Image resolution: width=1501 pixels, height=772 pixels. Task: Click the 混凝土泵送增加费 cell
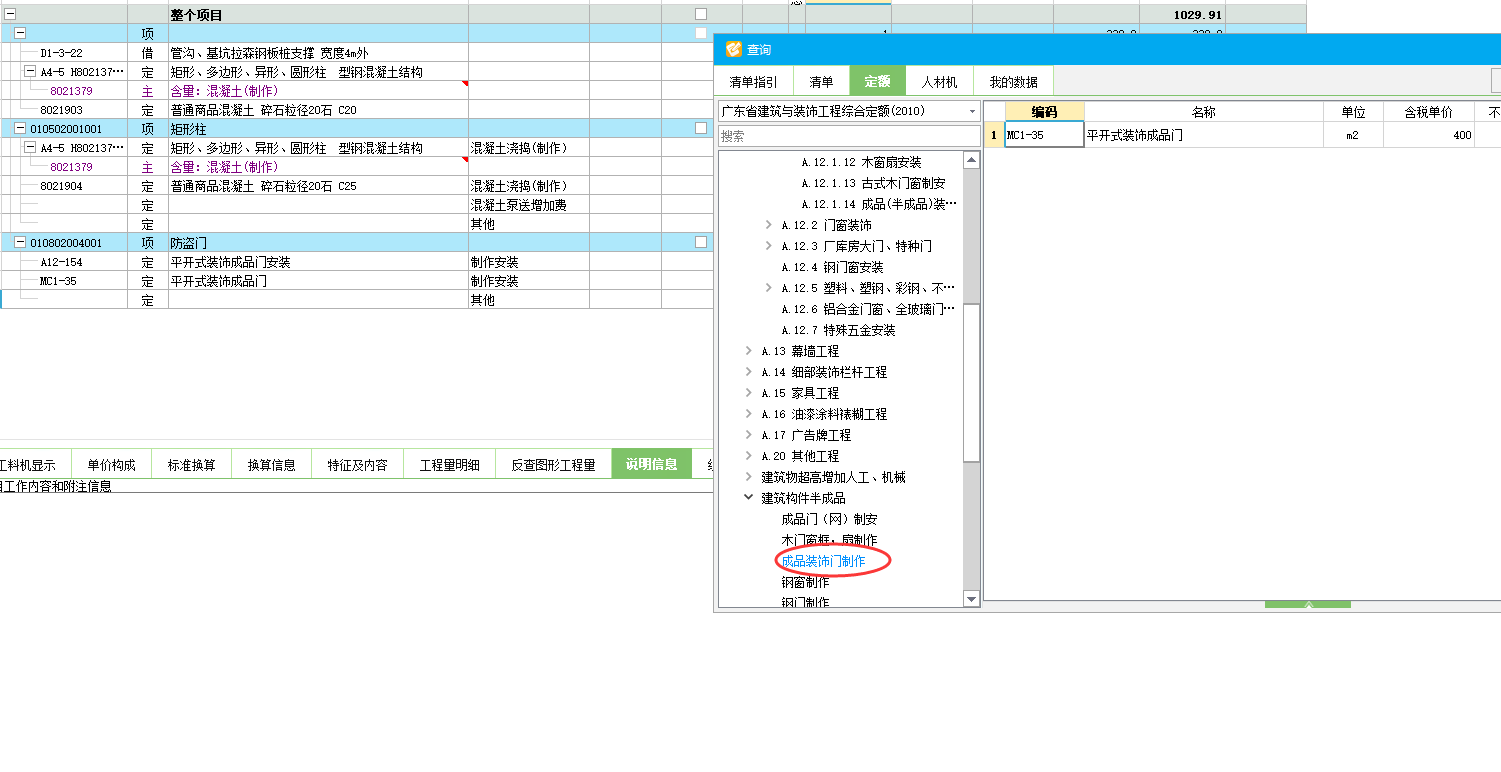pyautogui.click(x=528, y=205)
